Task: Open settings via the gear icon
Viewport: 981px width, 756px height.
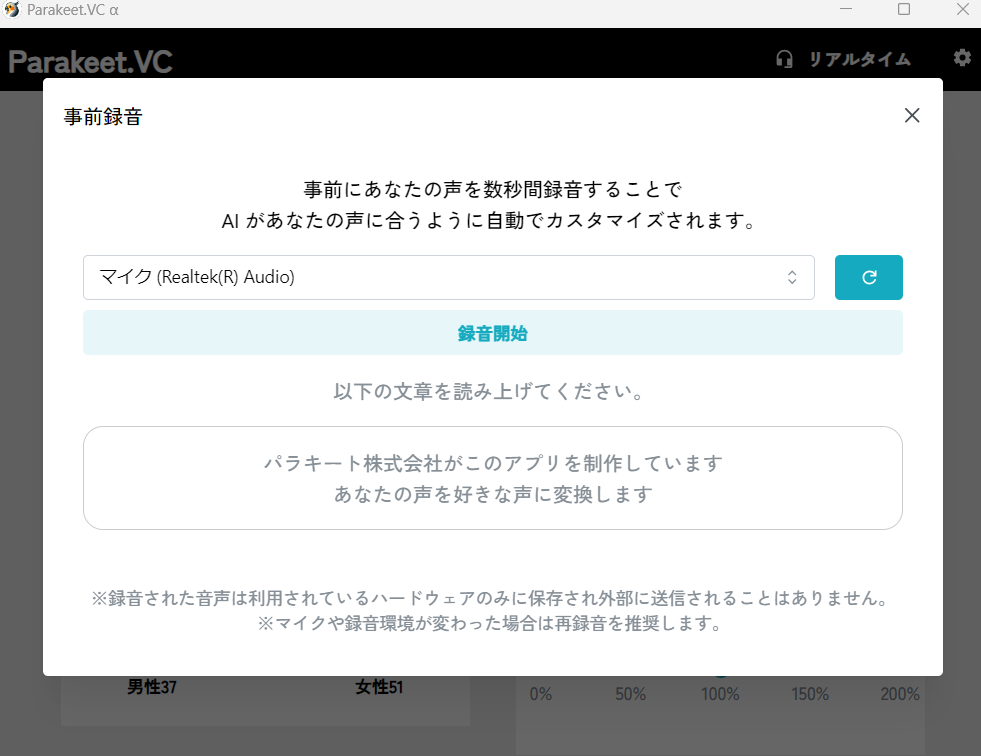Action: click(x=962, y=58)
